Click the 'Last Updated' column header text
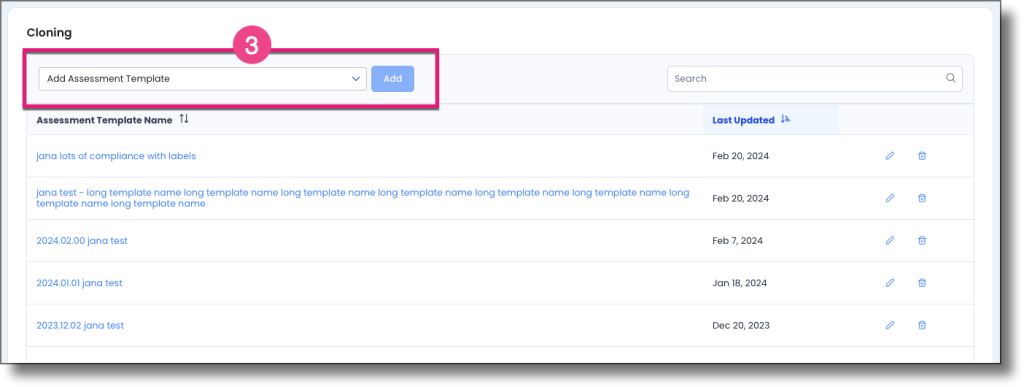Viewport: 1024px width, 387px height. click(743, 120)
